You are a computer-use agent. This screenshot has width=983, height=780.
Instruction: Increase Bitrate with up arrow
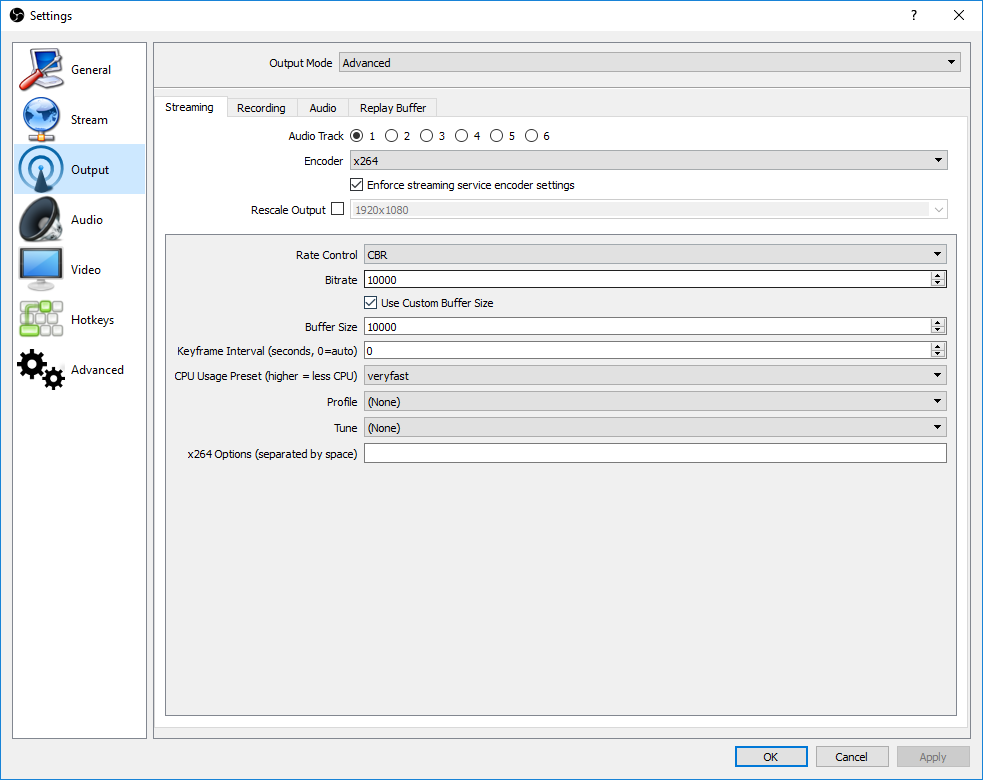click(938, 275)
